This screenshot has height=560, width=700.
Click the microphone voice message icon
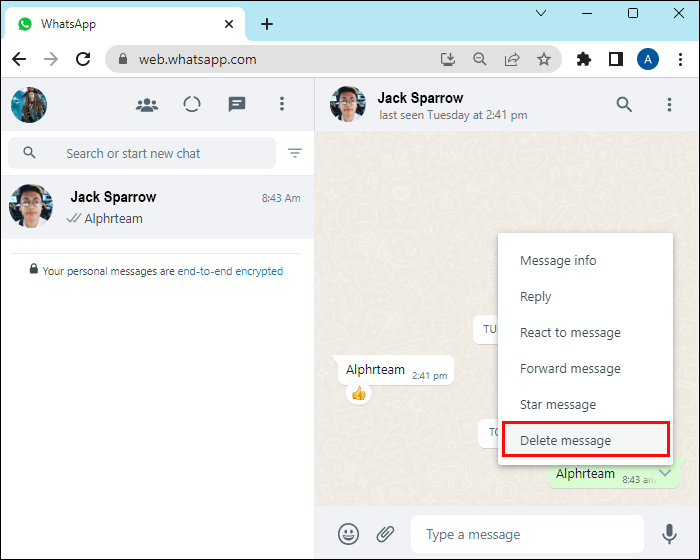669,534
